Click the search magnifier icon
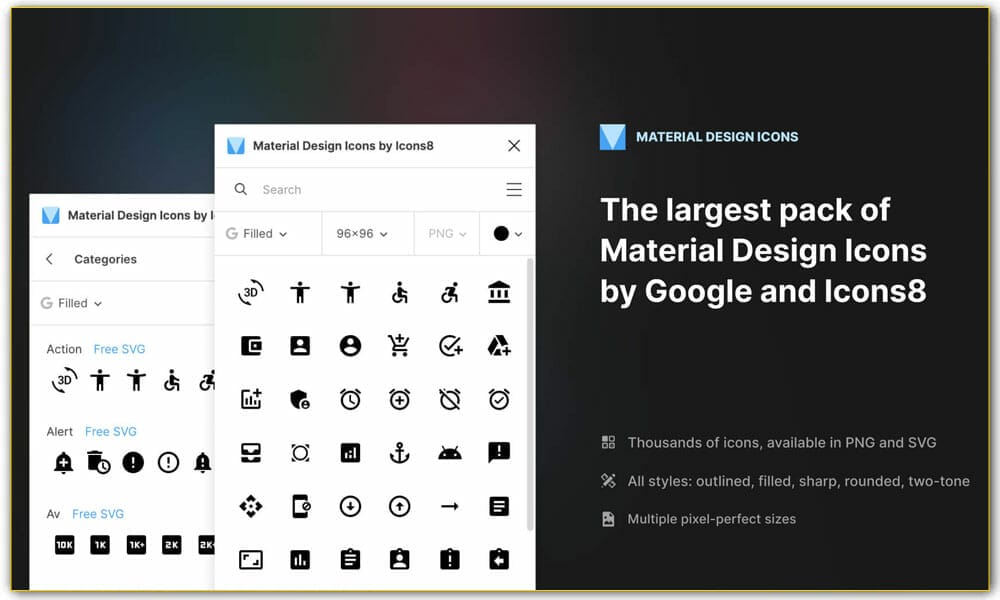 point(240,189)
